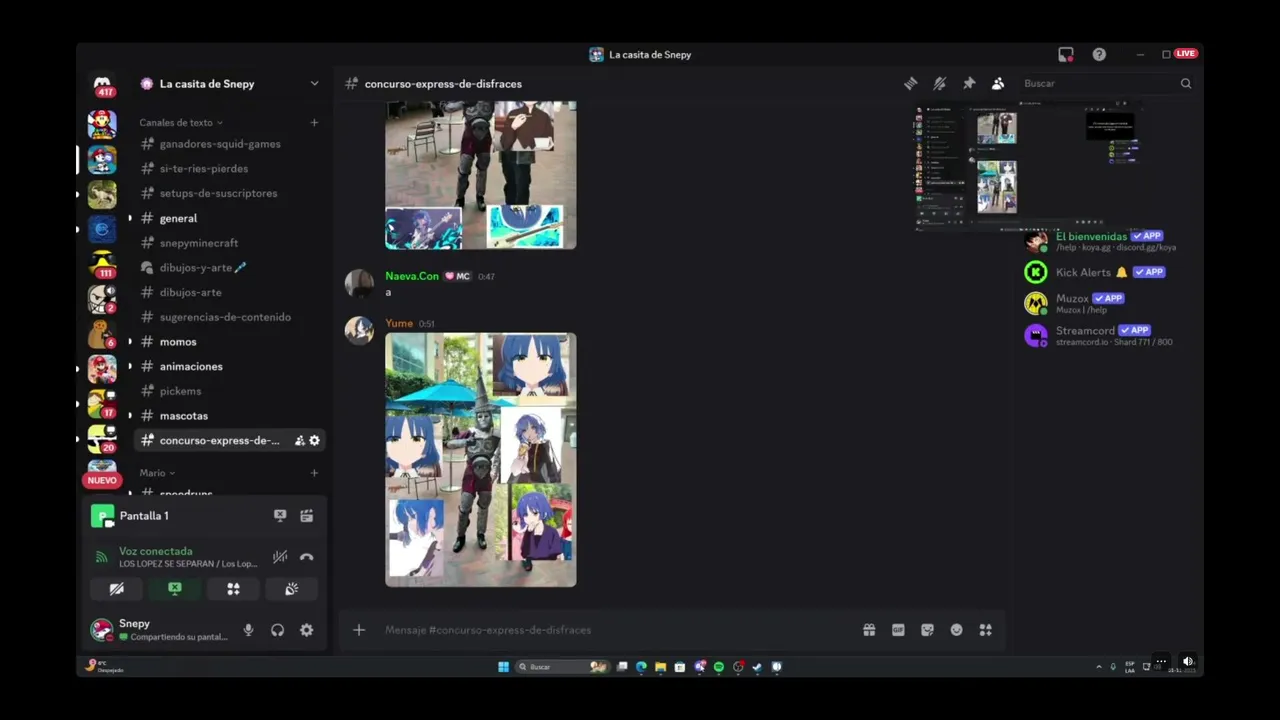Add channel to Canales de texto category
1280x720 pixels.
point(314,122)
